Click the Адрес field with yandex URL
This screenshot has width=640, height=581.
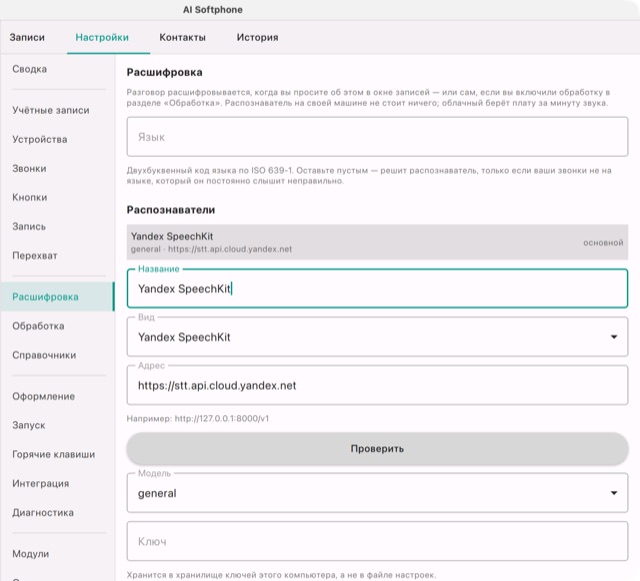click(377, 385)
